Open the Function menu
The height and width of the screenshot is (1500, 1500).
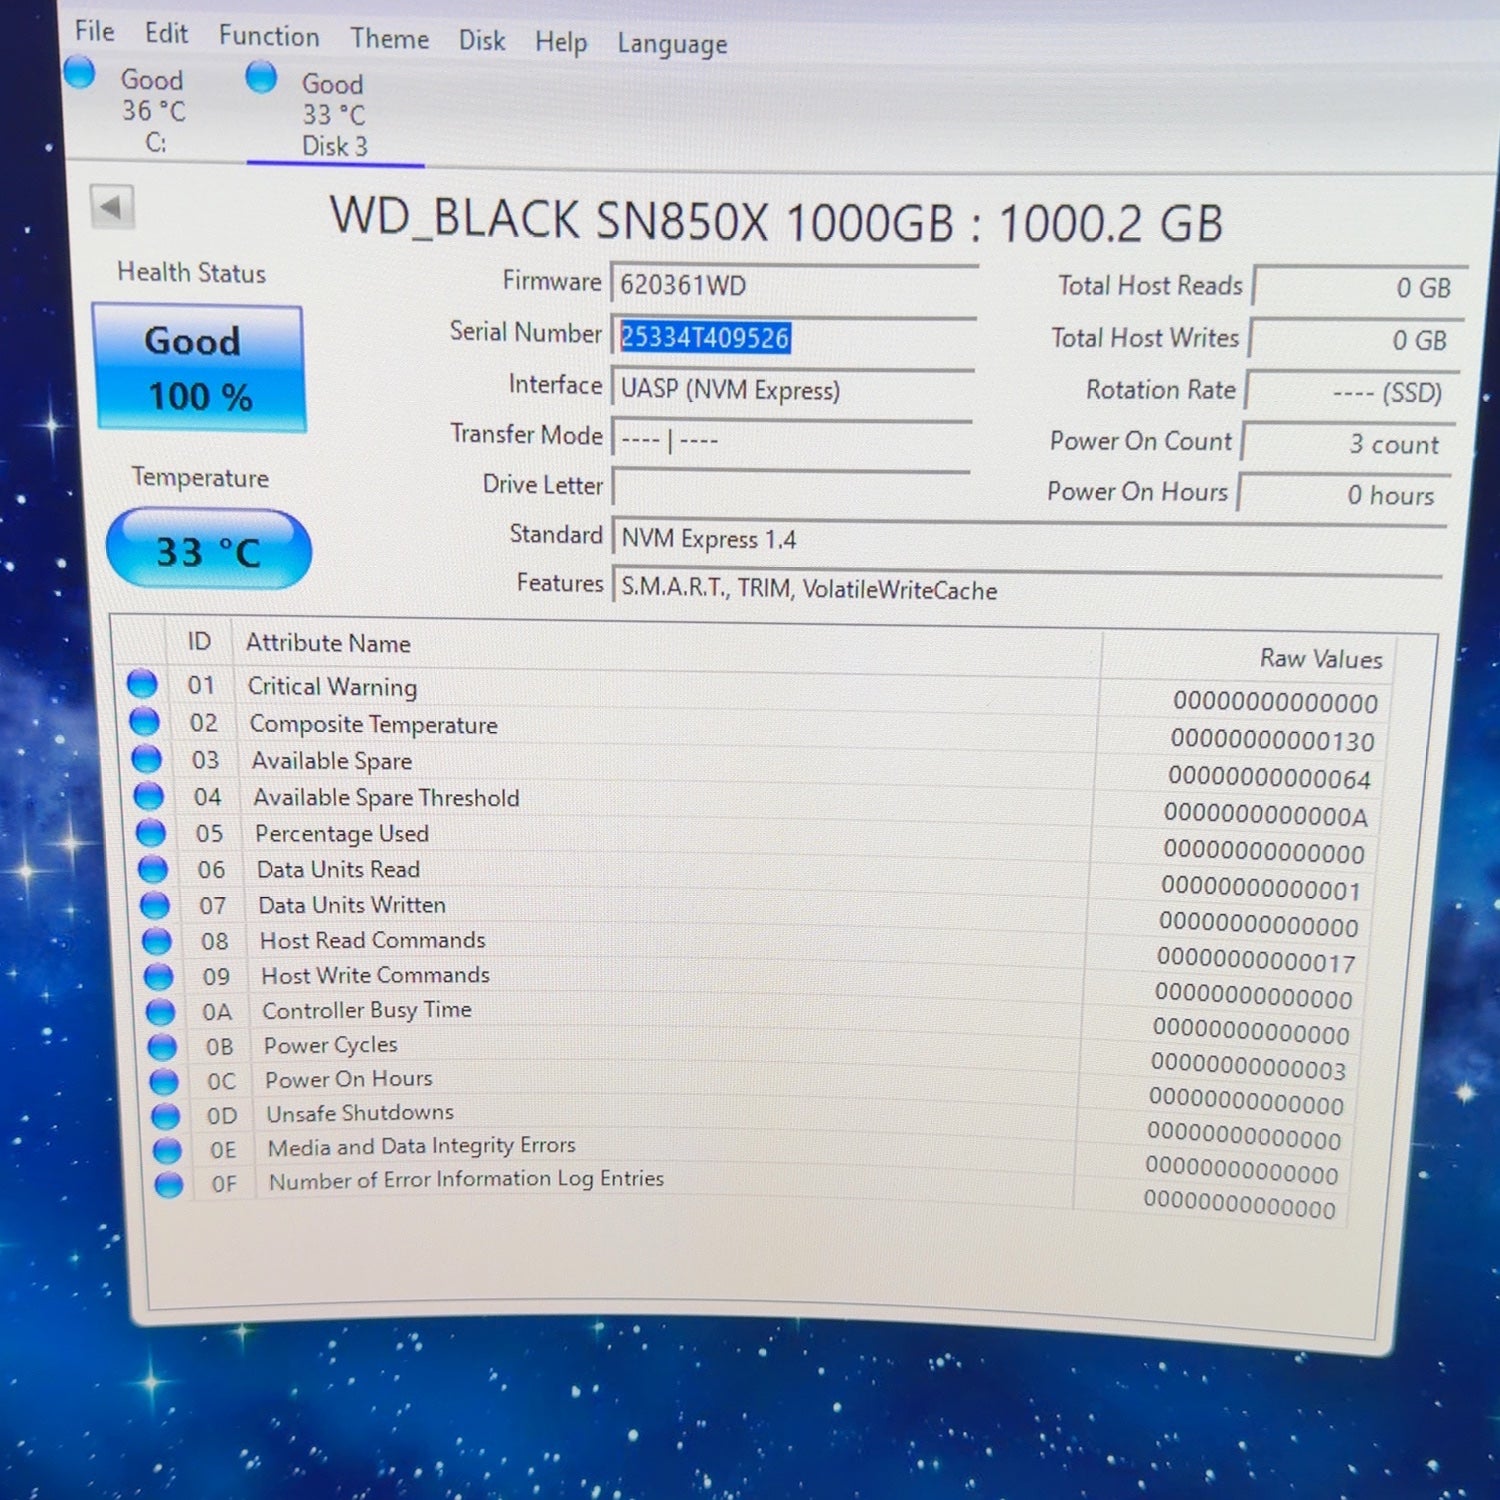point(269,36)
